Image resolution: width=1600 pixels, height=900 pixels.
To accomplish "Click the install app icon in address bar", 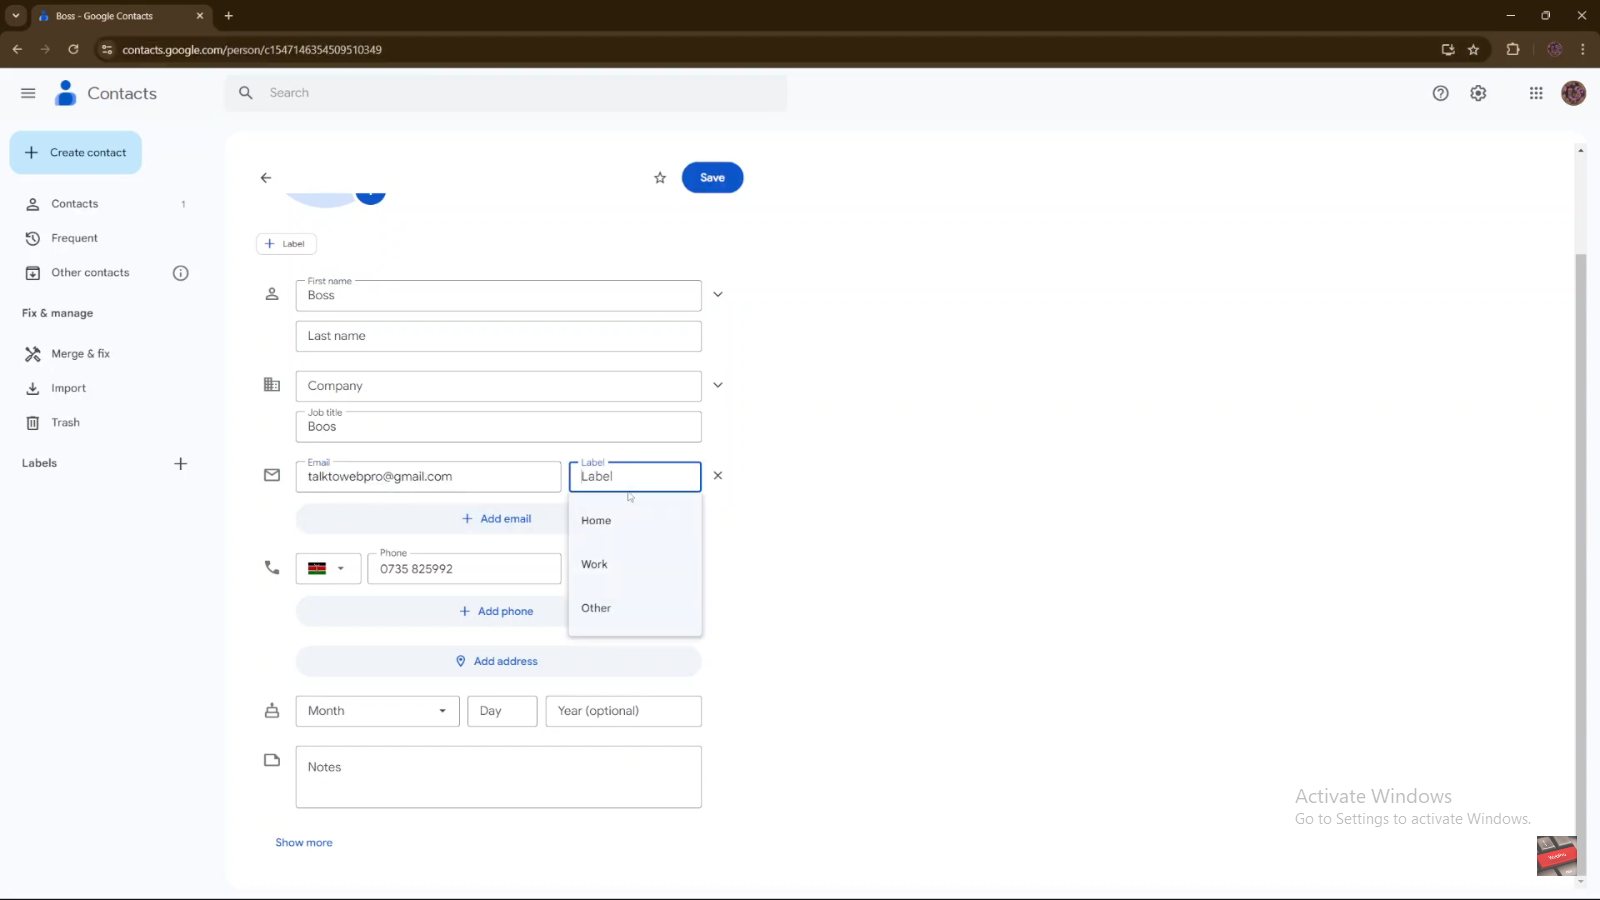I will [x=1447, y=49].
